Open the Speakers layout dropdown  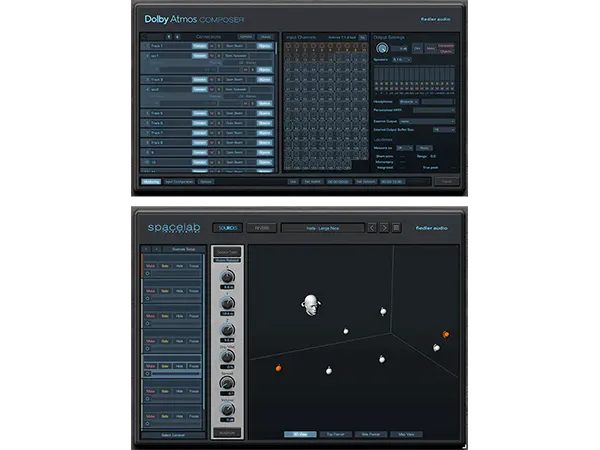pyautogui.click(x=402, y=60)
